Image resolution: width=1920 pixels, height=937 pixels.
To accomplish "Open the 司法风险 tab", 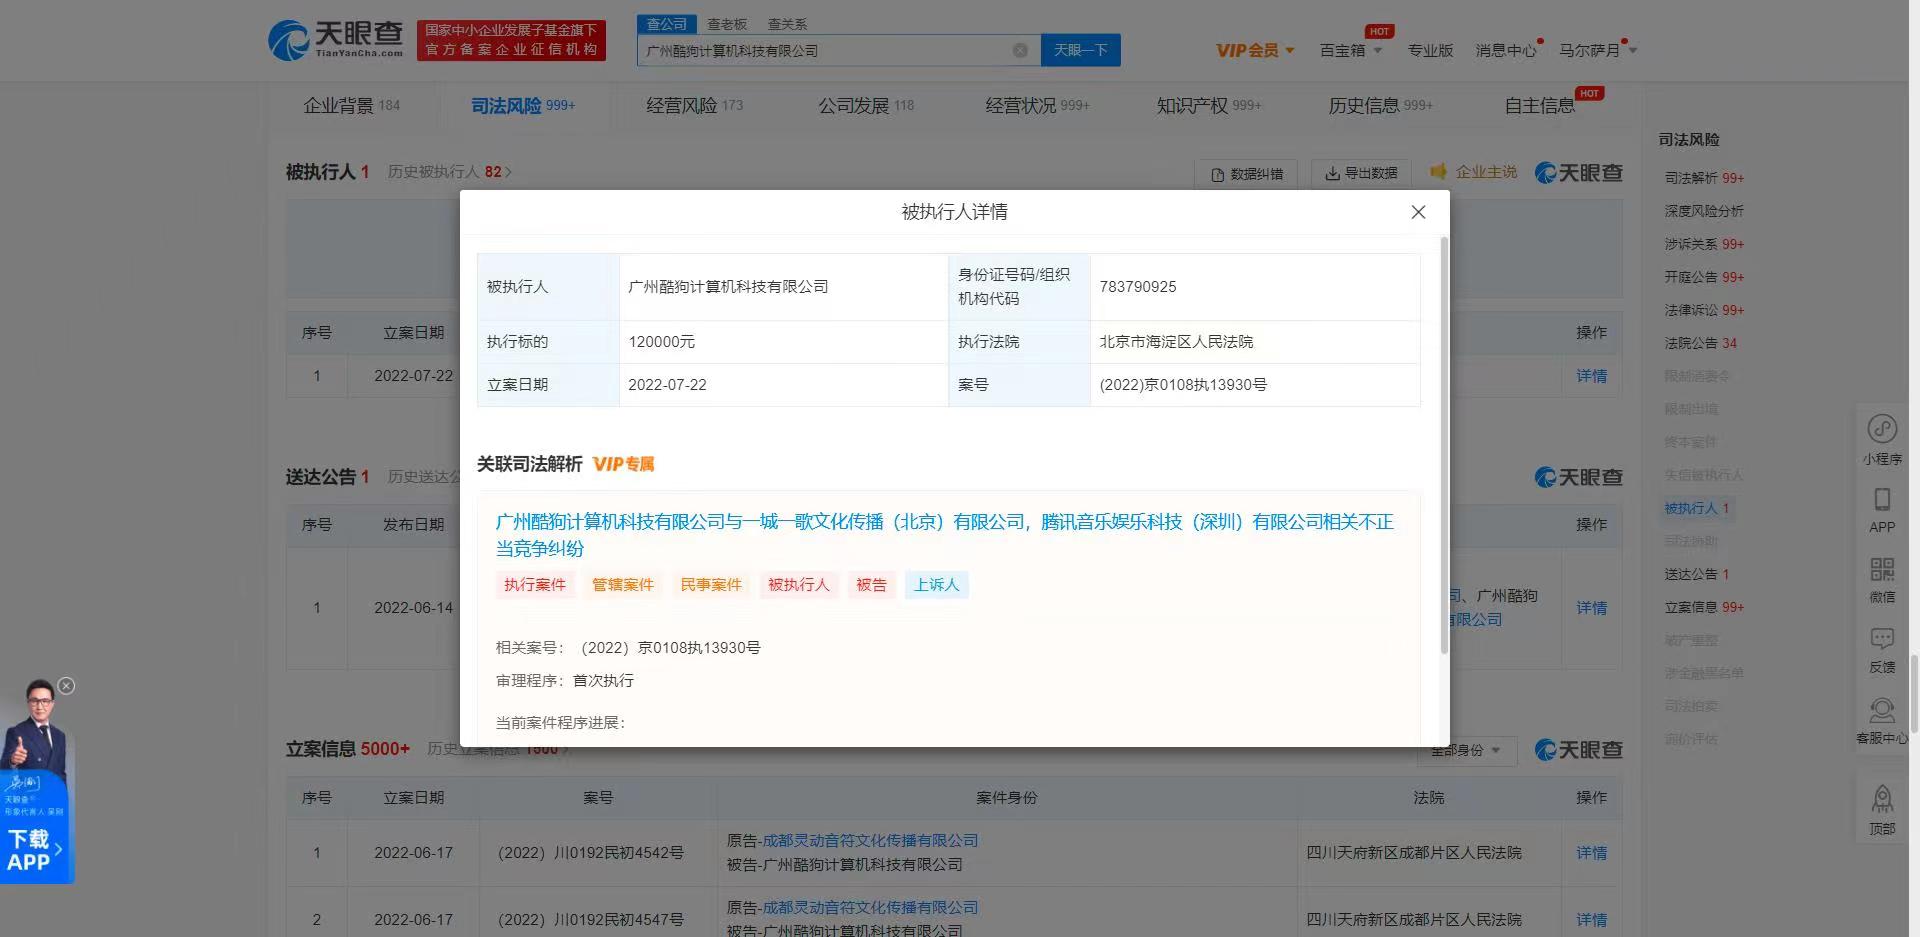I will (x=523, y=105).
